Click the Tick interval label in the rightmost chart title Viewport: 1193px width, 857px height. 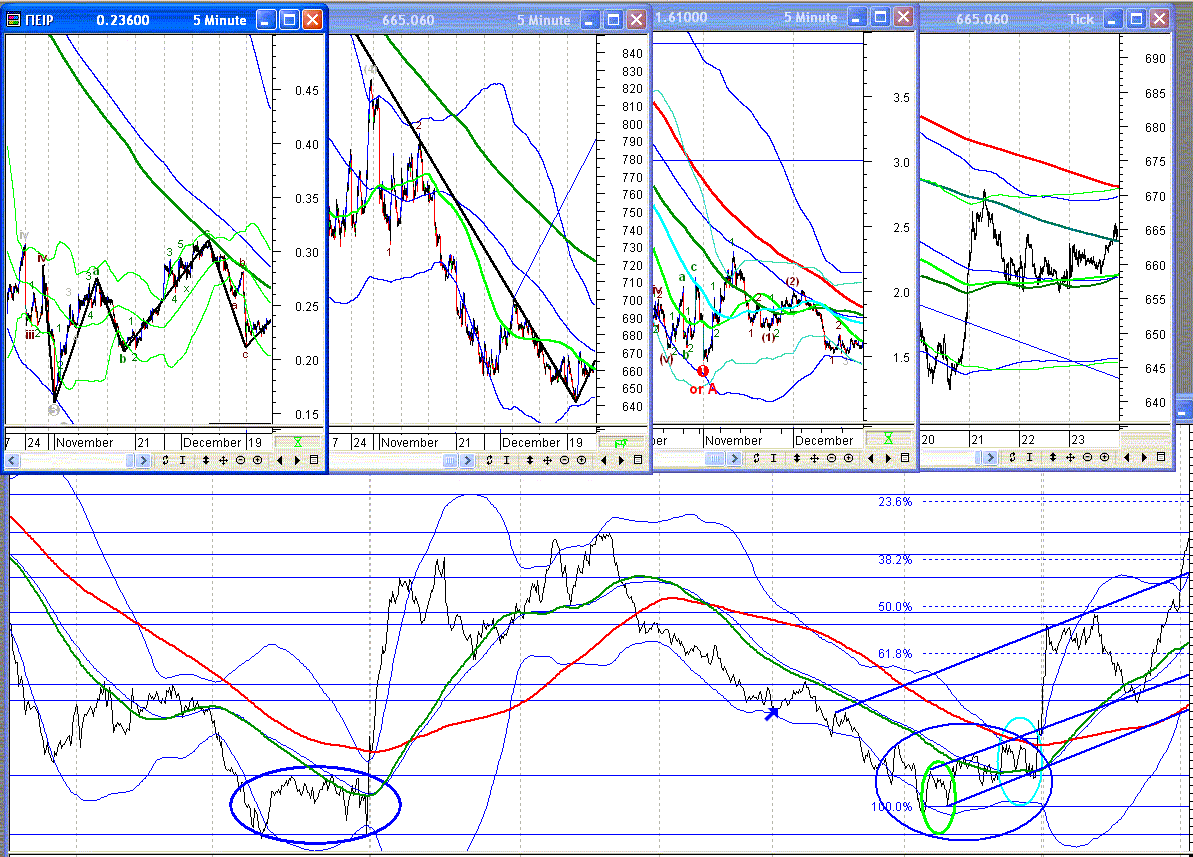click(x=1080, y=19)
